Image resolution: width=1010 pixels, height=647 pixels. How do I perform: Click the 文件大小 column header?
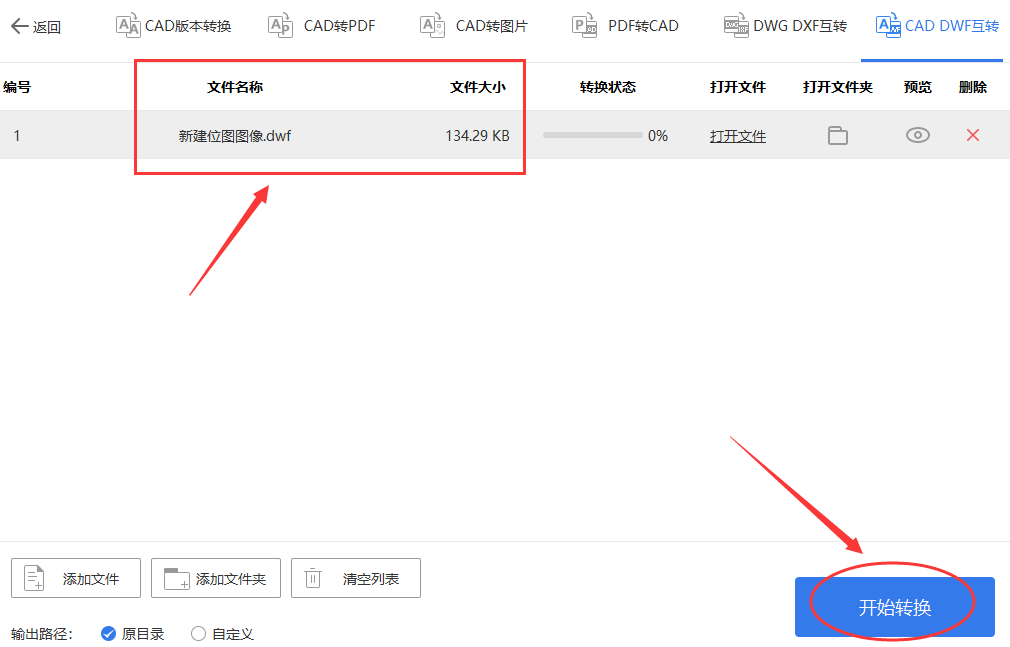477,87
